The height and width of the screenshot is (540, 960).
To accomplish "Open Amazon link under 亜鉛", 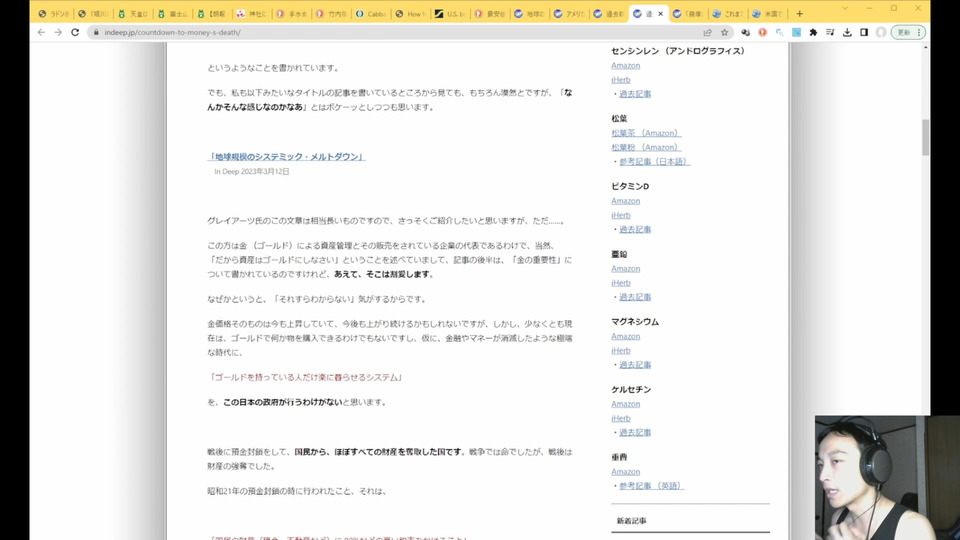I will point(625,269).
